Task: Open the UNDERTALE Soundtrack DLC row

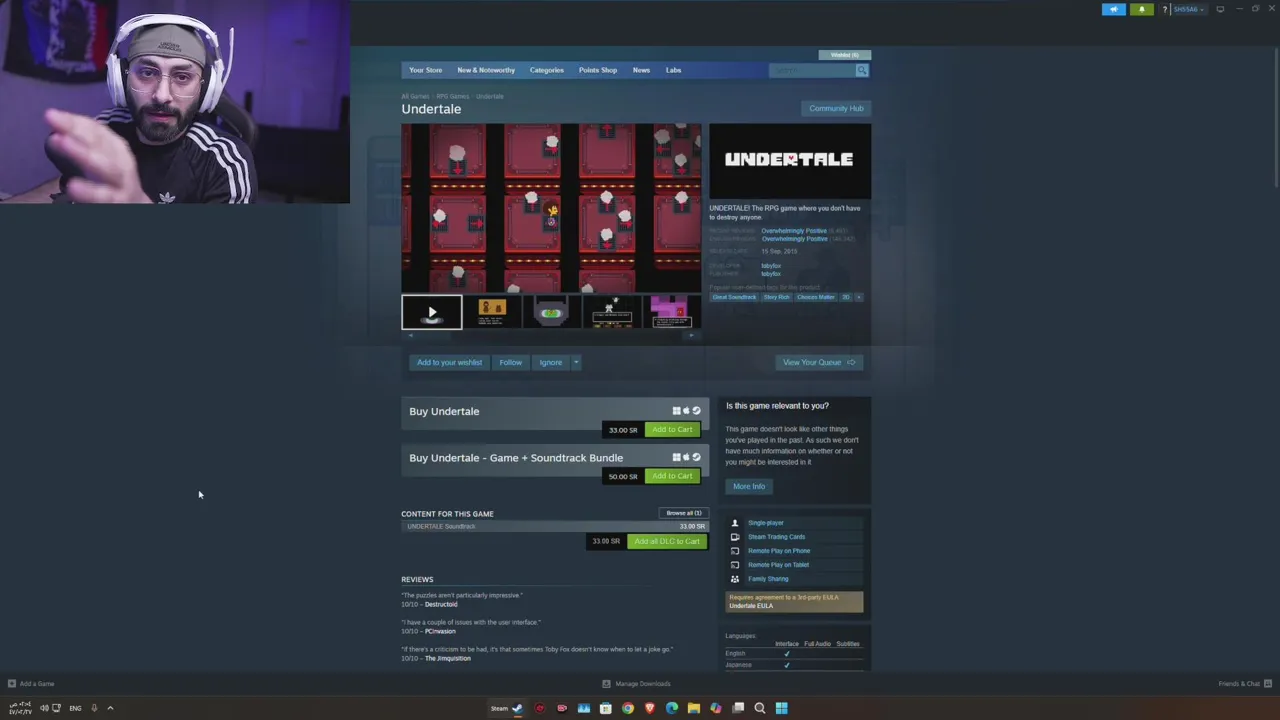Action: tap(555, 526)
